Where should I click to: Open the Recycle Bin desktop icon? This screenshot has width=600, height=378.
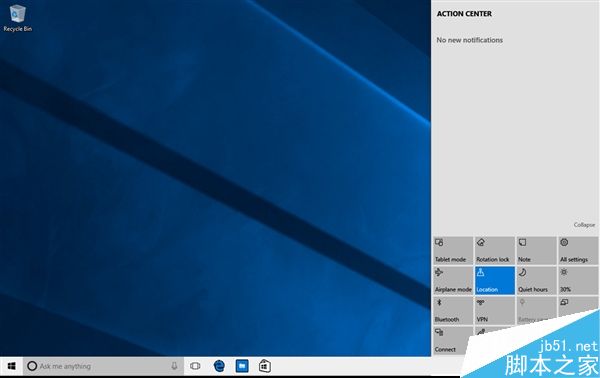click(x=17, y=18)
